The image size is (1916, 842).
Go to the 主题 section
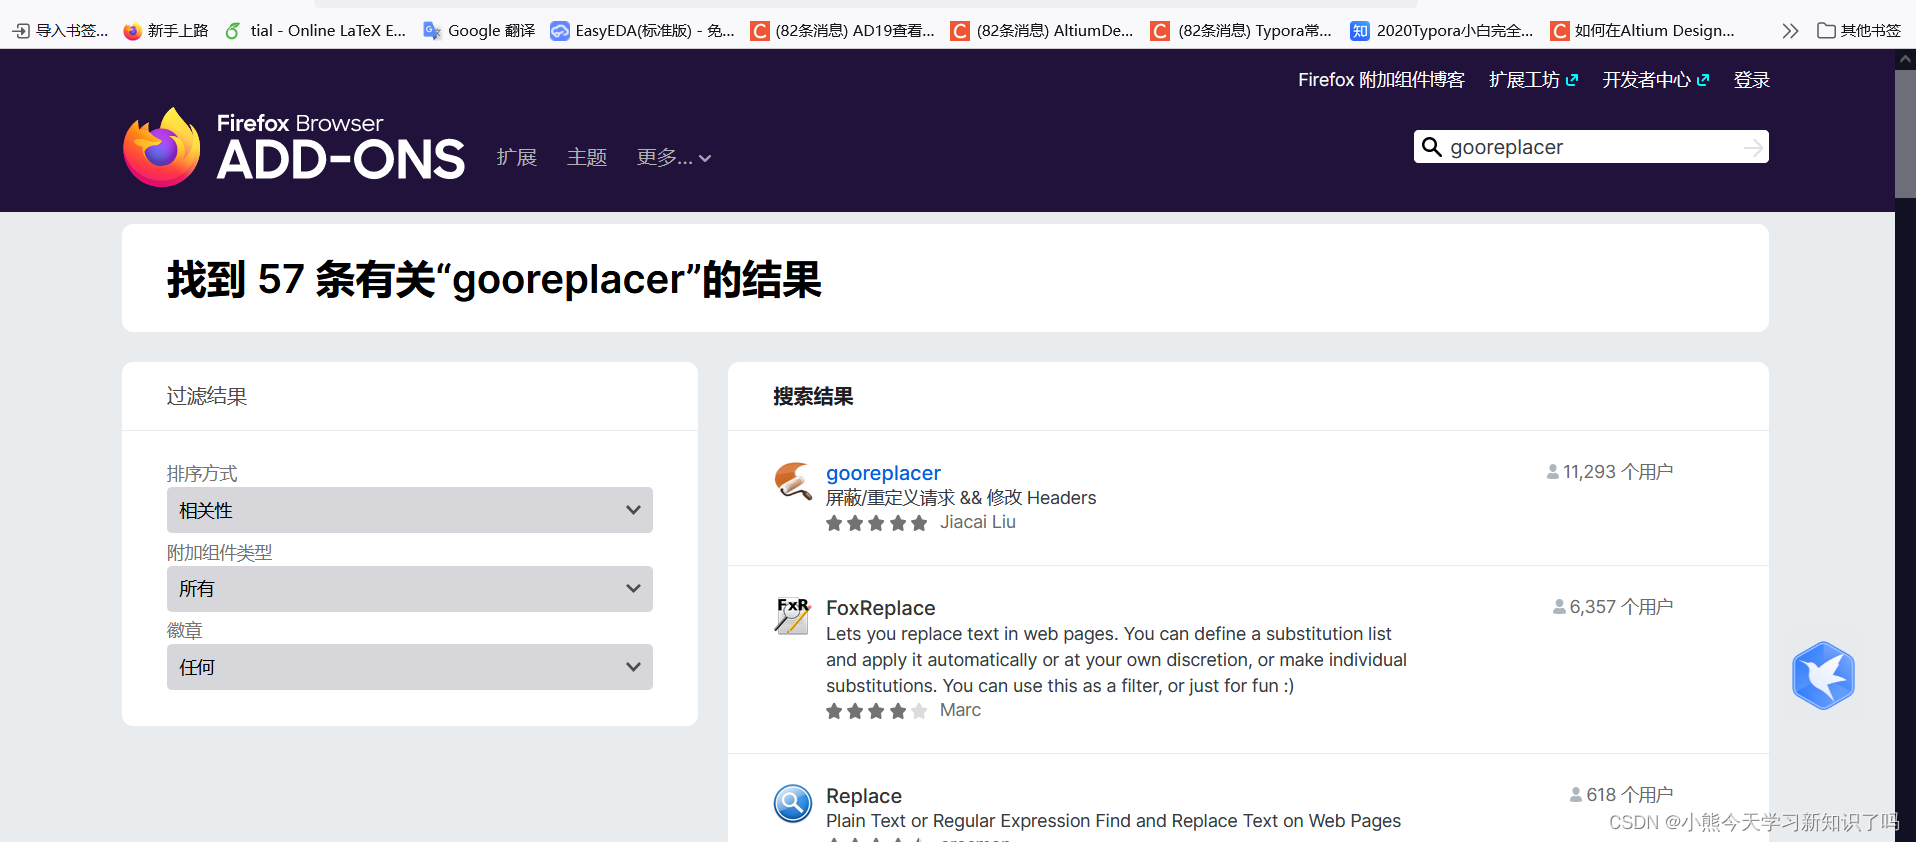pos(587,157)
